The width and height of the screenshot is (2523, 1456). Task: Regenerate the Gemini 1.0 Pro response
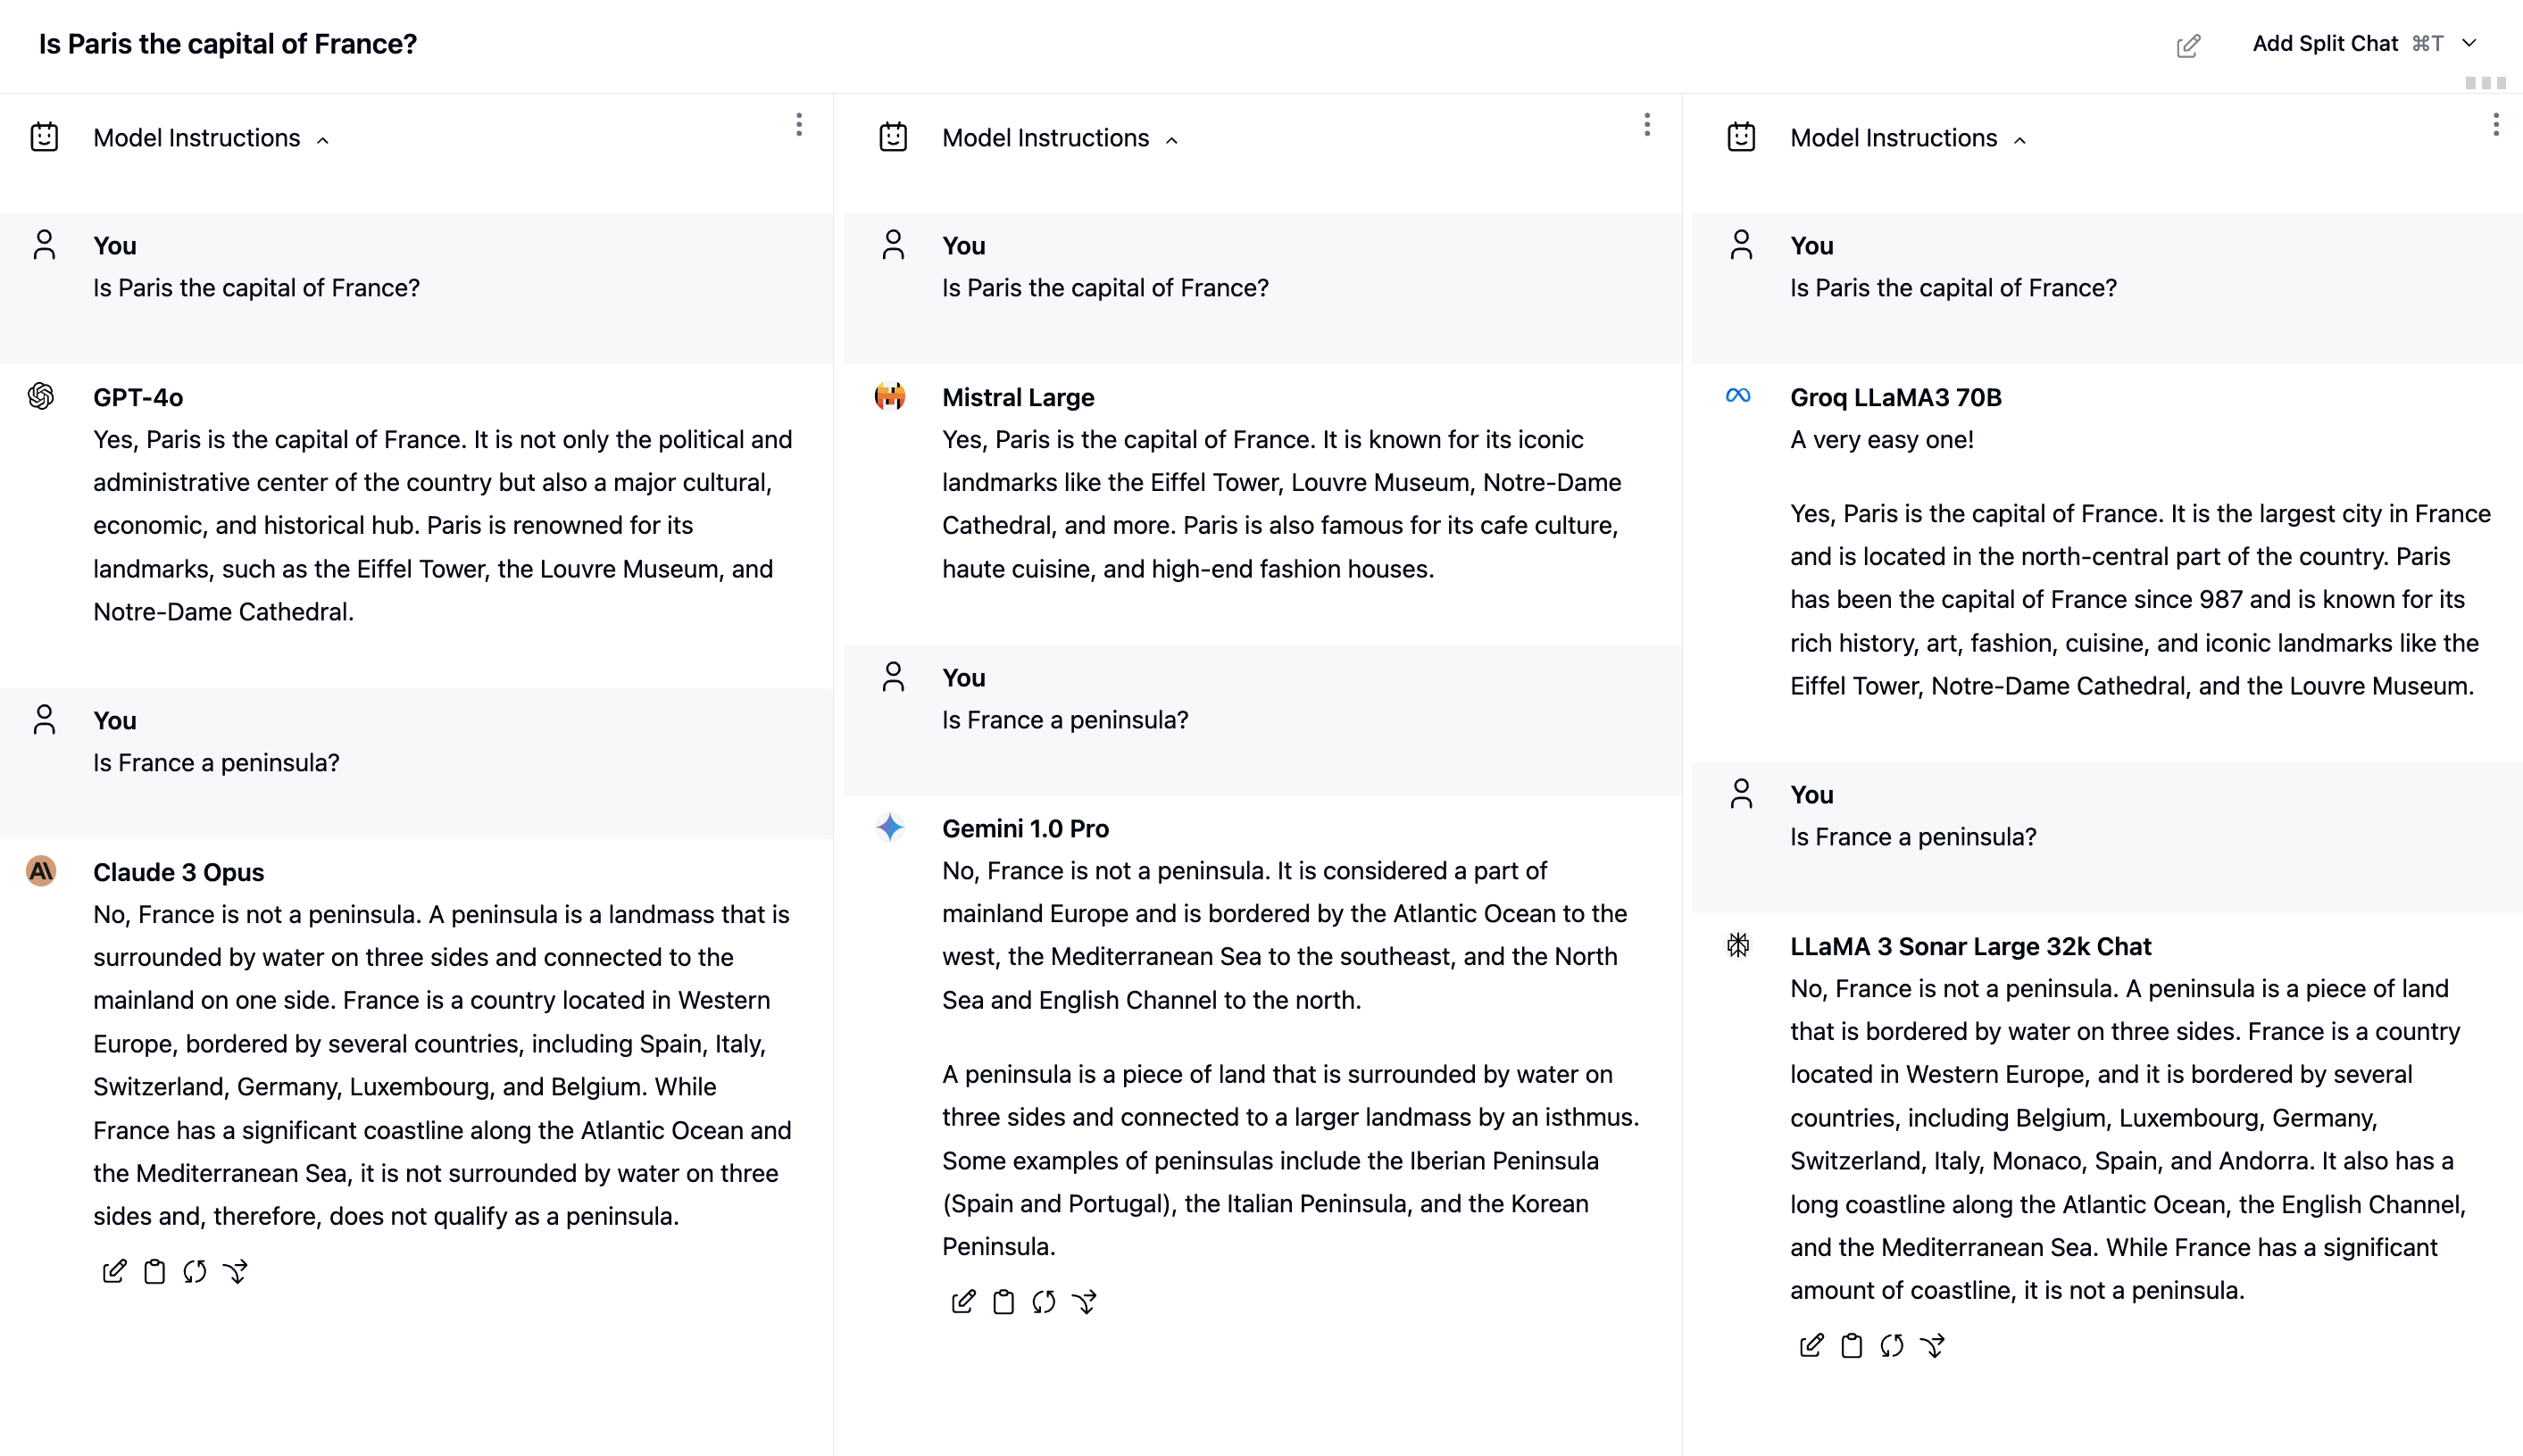1043,1301
